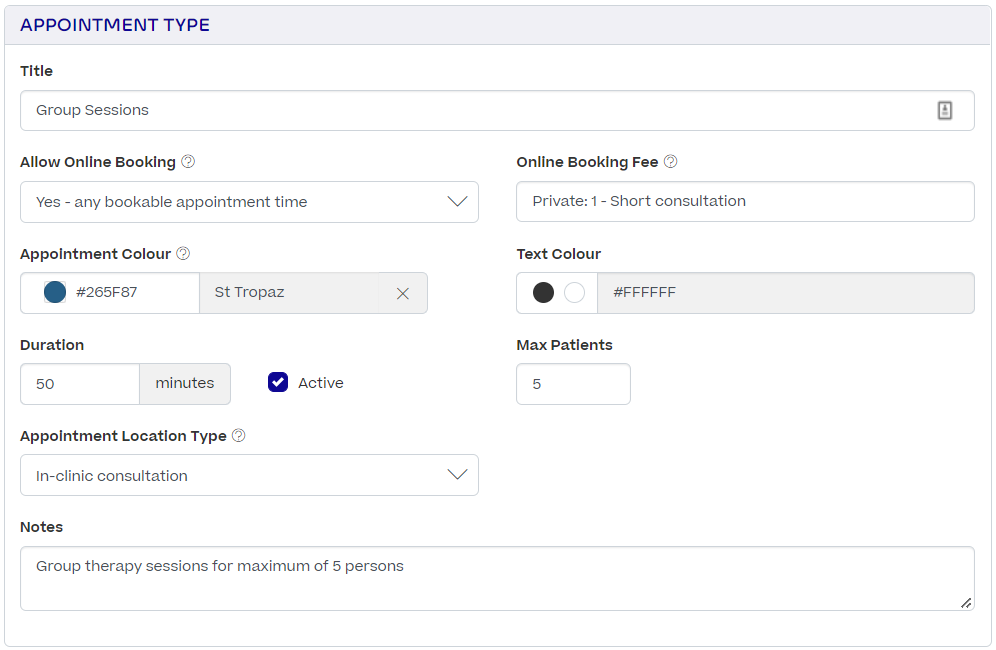Click the St Tropaz colour name field
Screen dimensions: 996x650
click(290, 293)
